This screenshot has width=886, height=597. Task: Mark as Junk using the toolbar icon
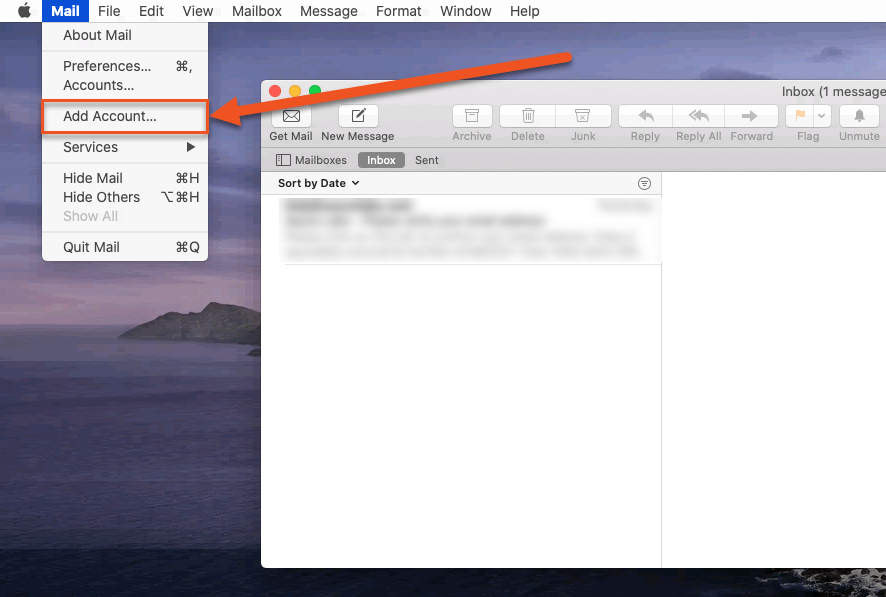(x=583, y=116)
